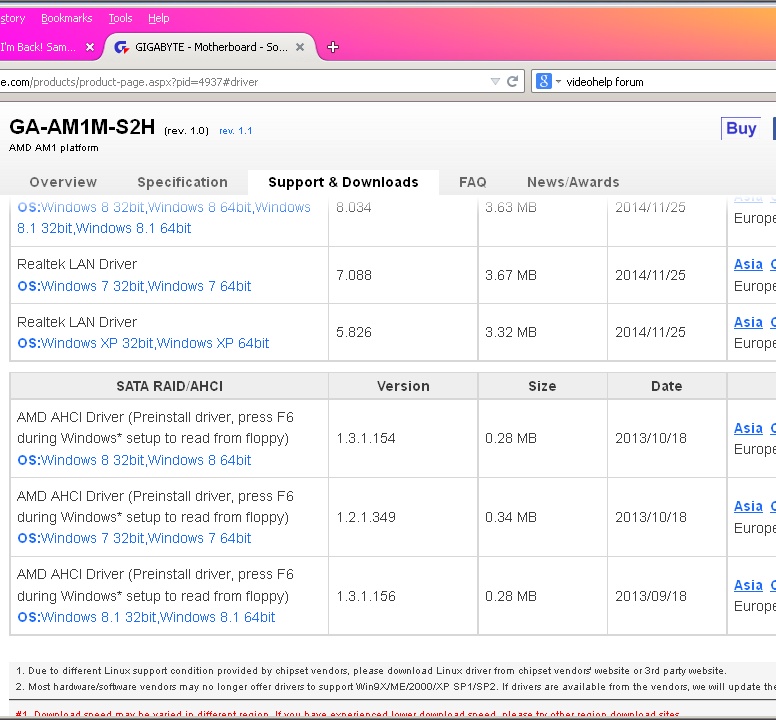Open the Tools menu
776x720 pixels.
coord(120,18)
